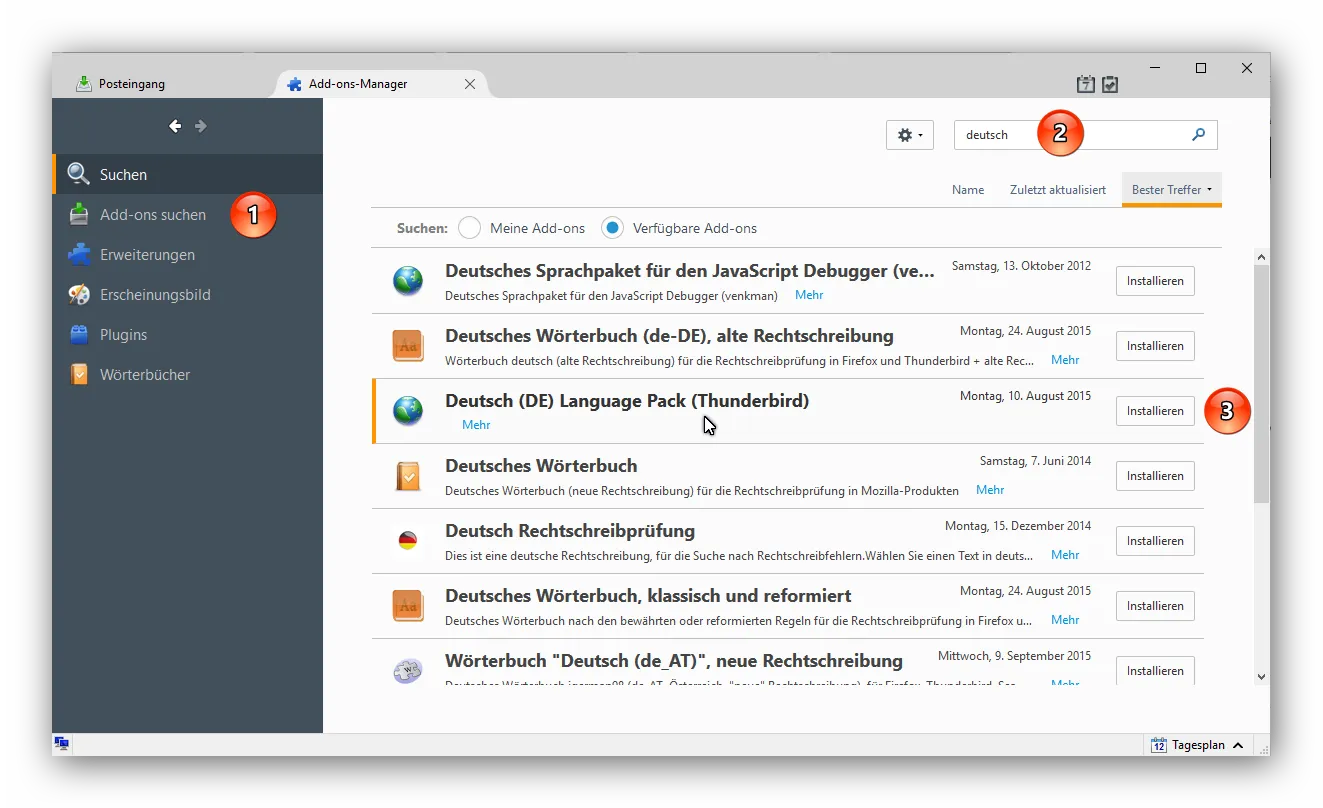Screen dimensions: 1323x808
Task: Install Deutsches Wörterbuch from 7. Juni 2014
Action: [x=1155, y=476]
